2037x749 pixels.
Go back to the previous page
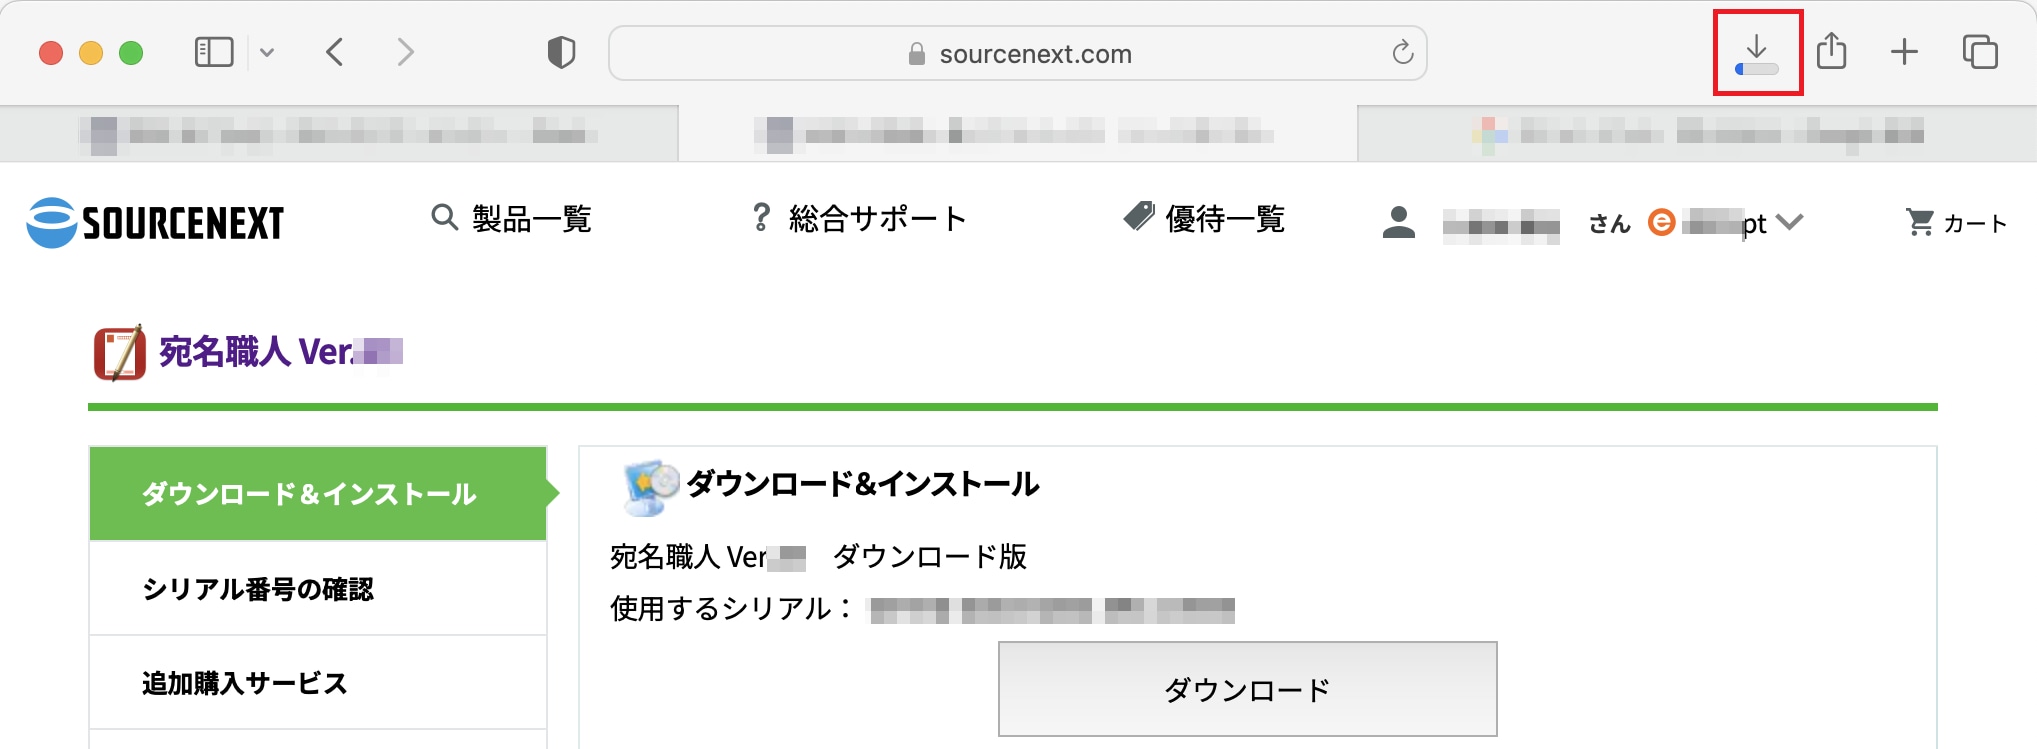(x=335, y=52)
